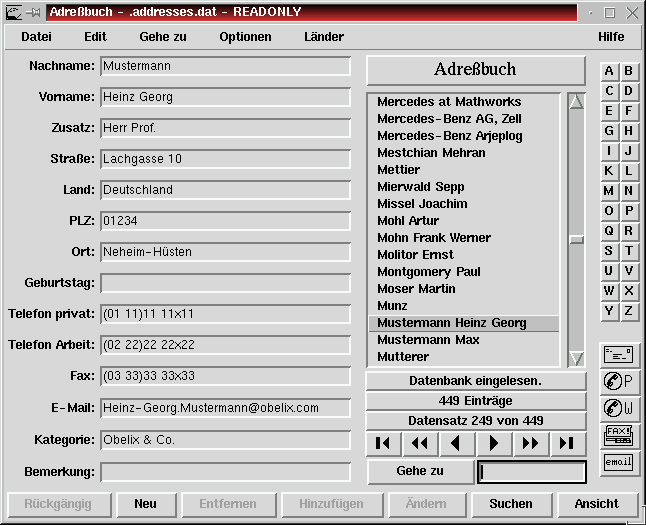Click the address card icon button
646x525 pixels.
(618, 354)
